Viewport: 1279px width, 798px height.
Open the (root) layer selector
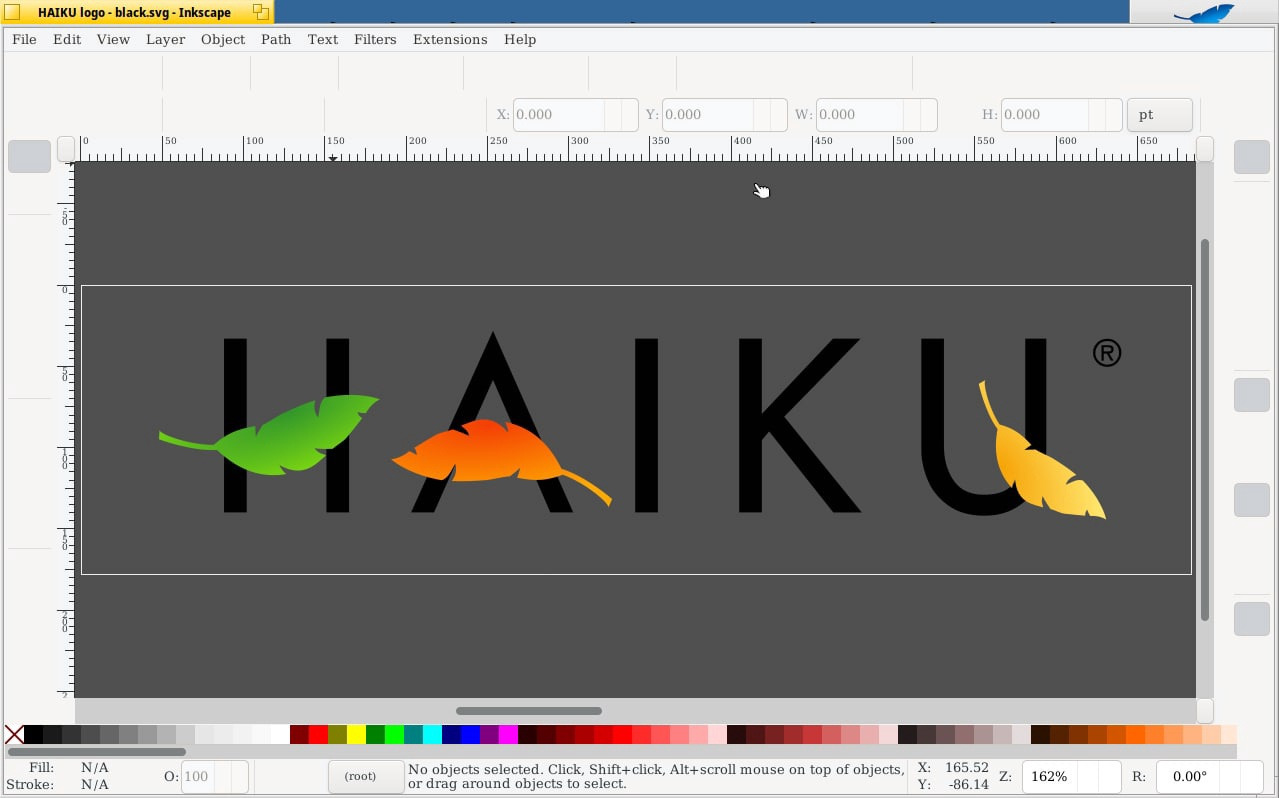pyautogui.click(x=360, y=777)
